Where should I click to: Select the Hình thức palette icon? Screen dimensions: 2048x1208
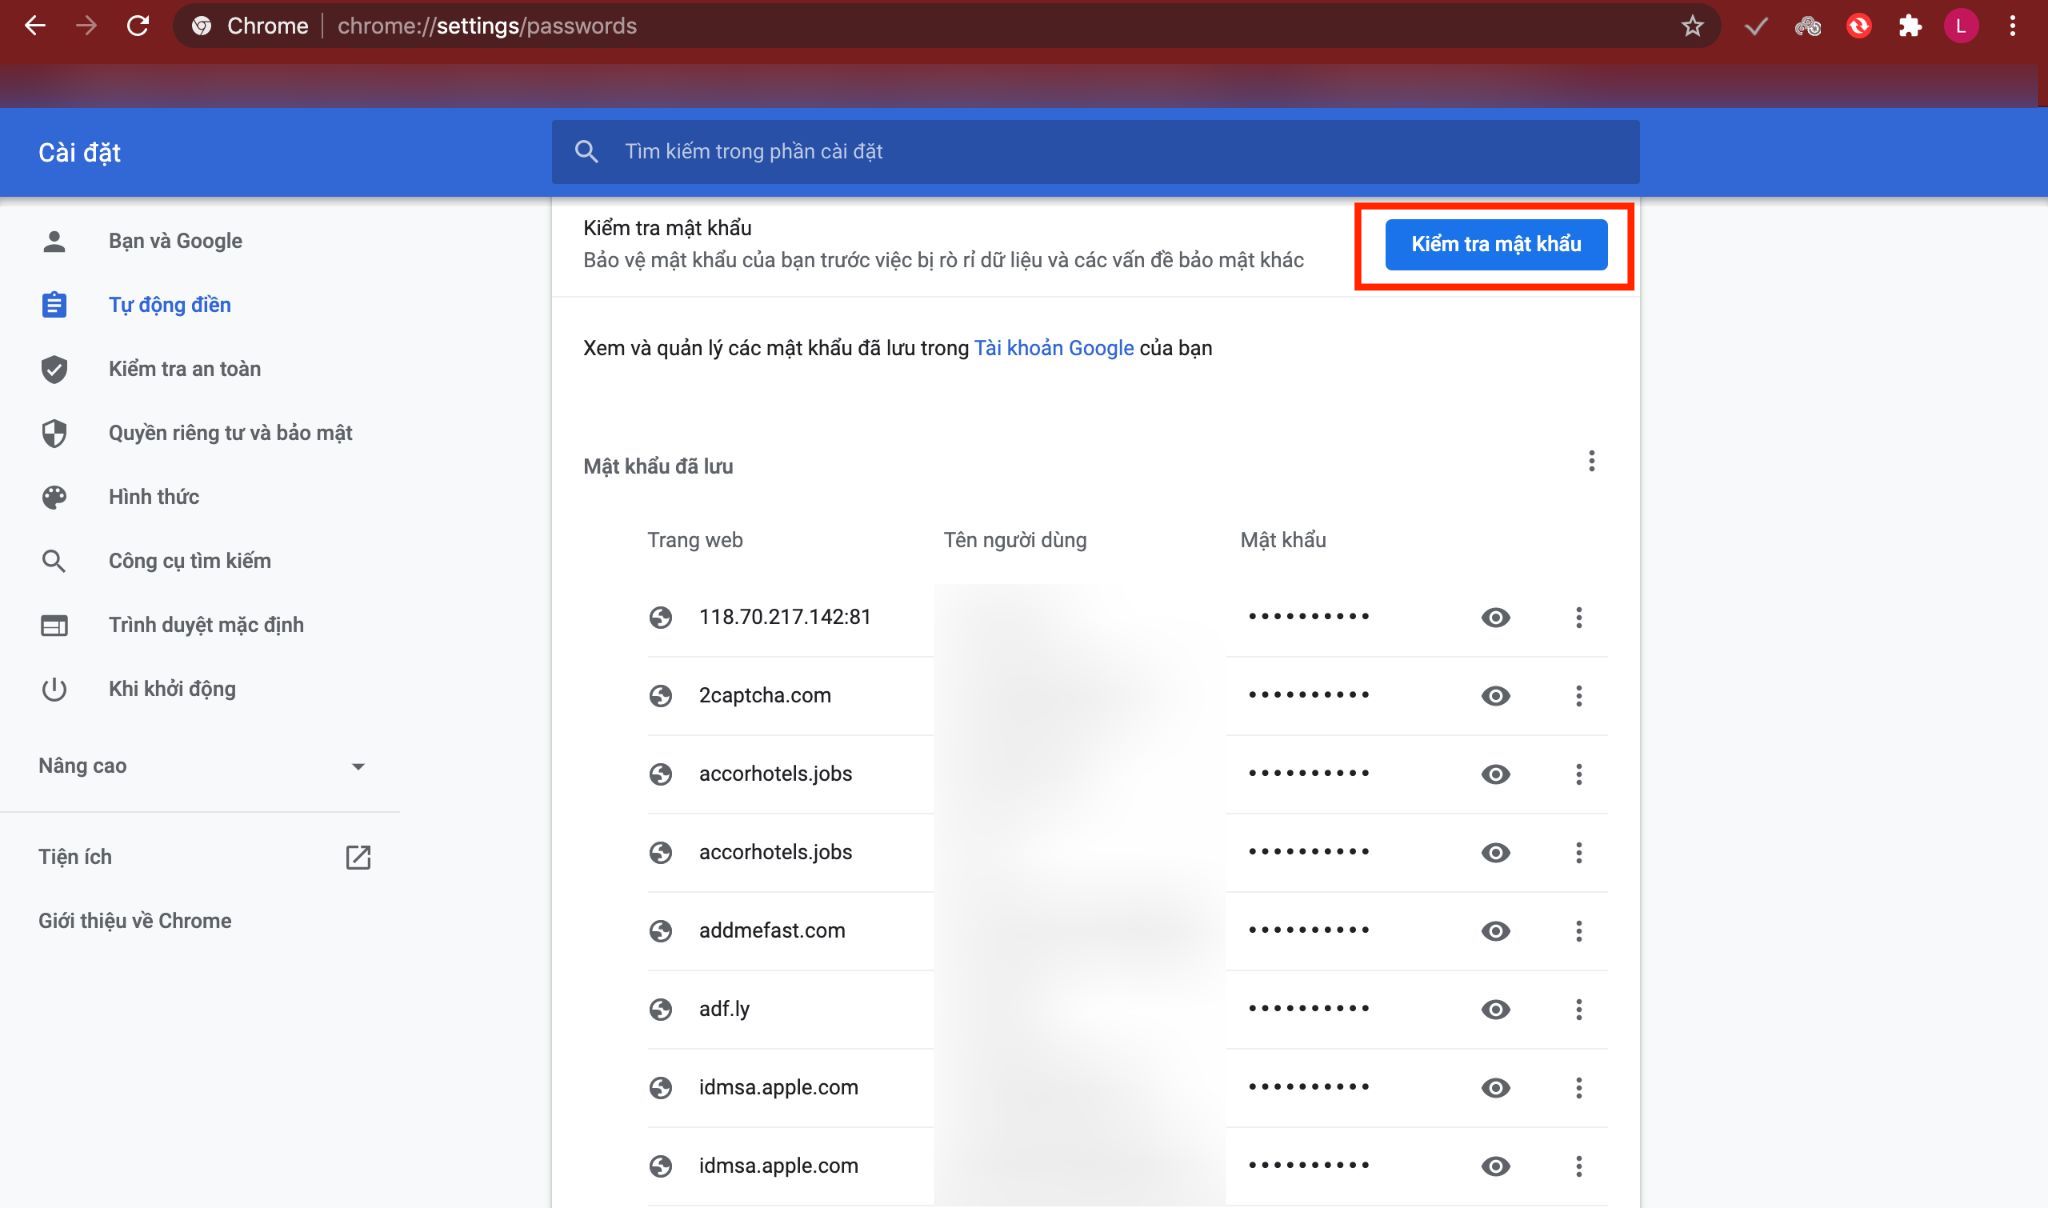pyautogui.click(x=54, y=496)
